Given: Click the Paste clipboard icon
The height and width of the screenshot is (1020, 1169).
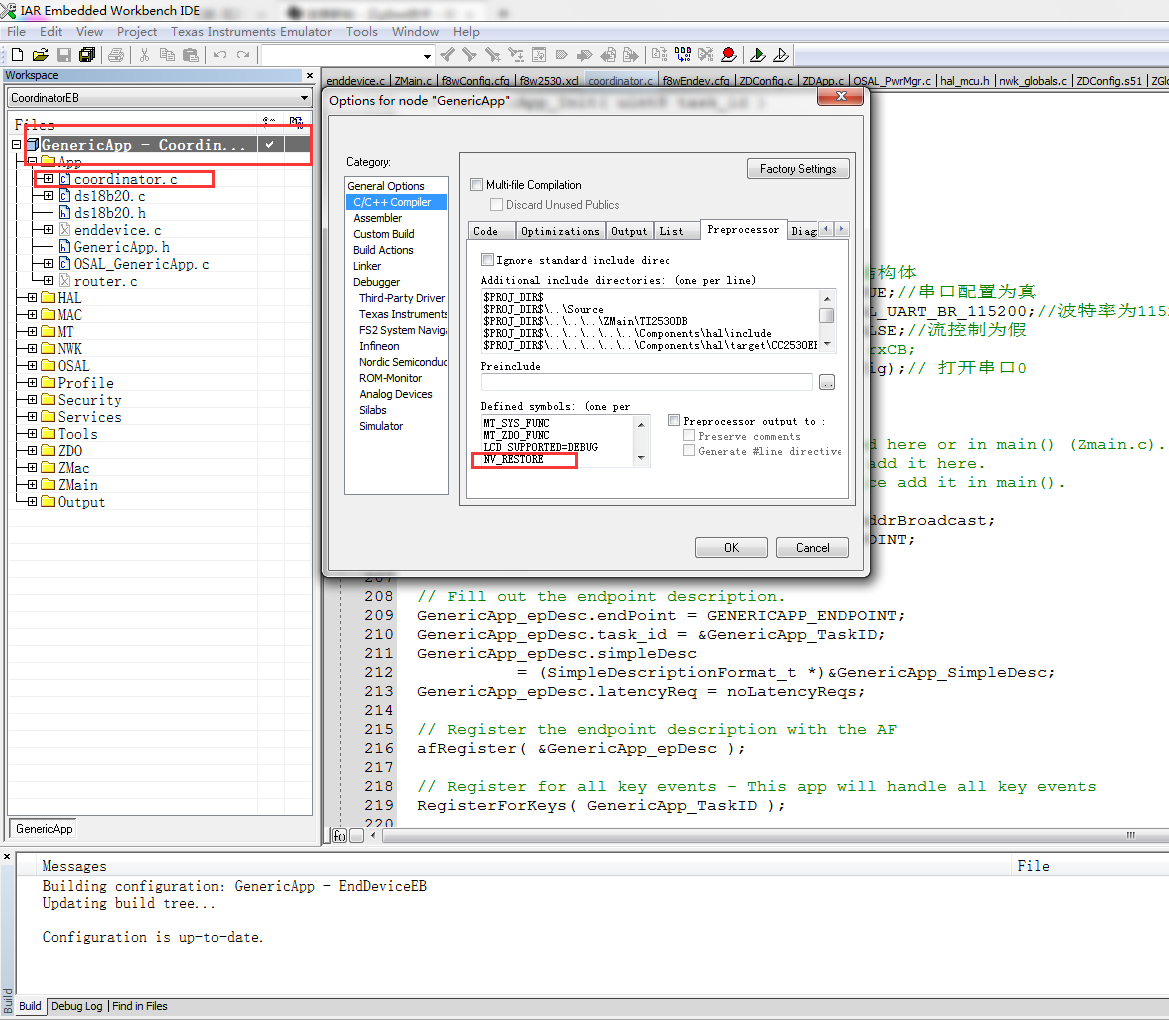Looking at the screenshot, I should [192, 54].
